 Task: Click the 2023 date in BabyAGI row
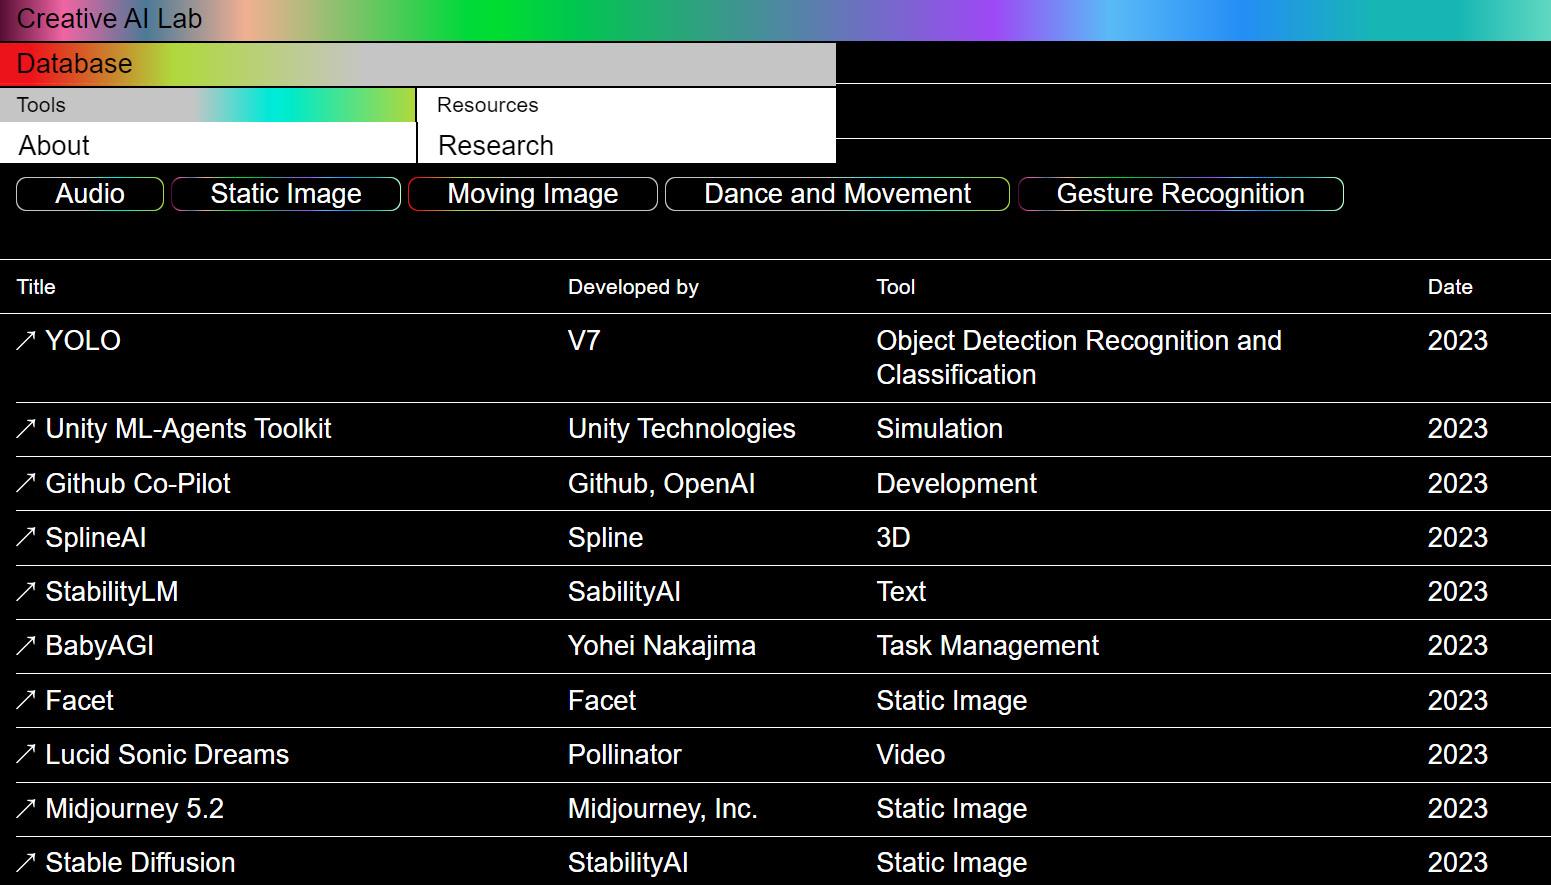[x=1458, y=646]
